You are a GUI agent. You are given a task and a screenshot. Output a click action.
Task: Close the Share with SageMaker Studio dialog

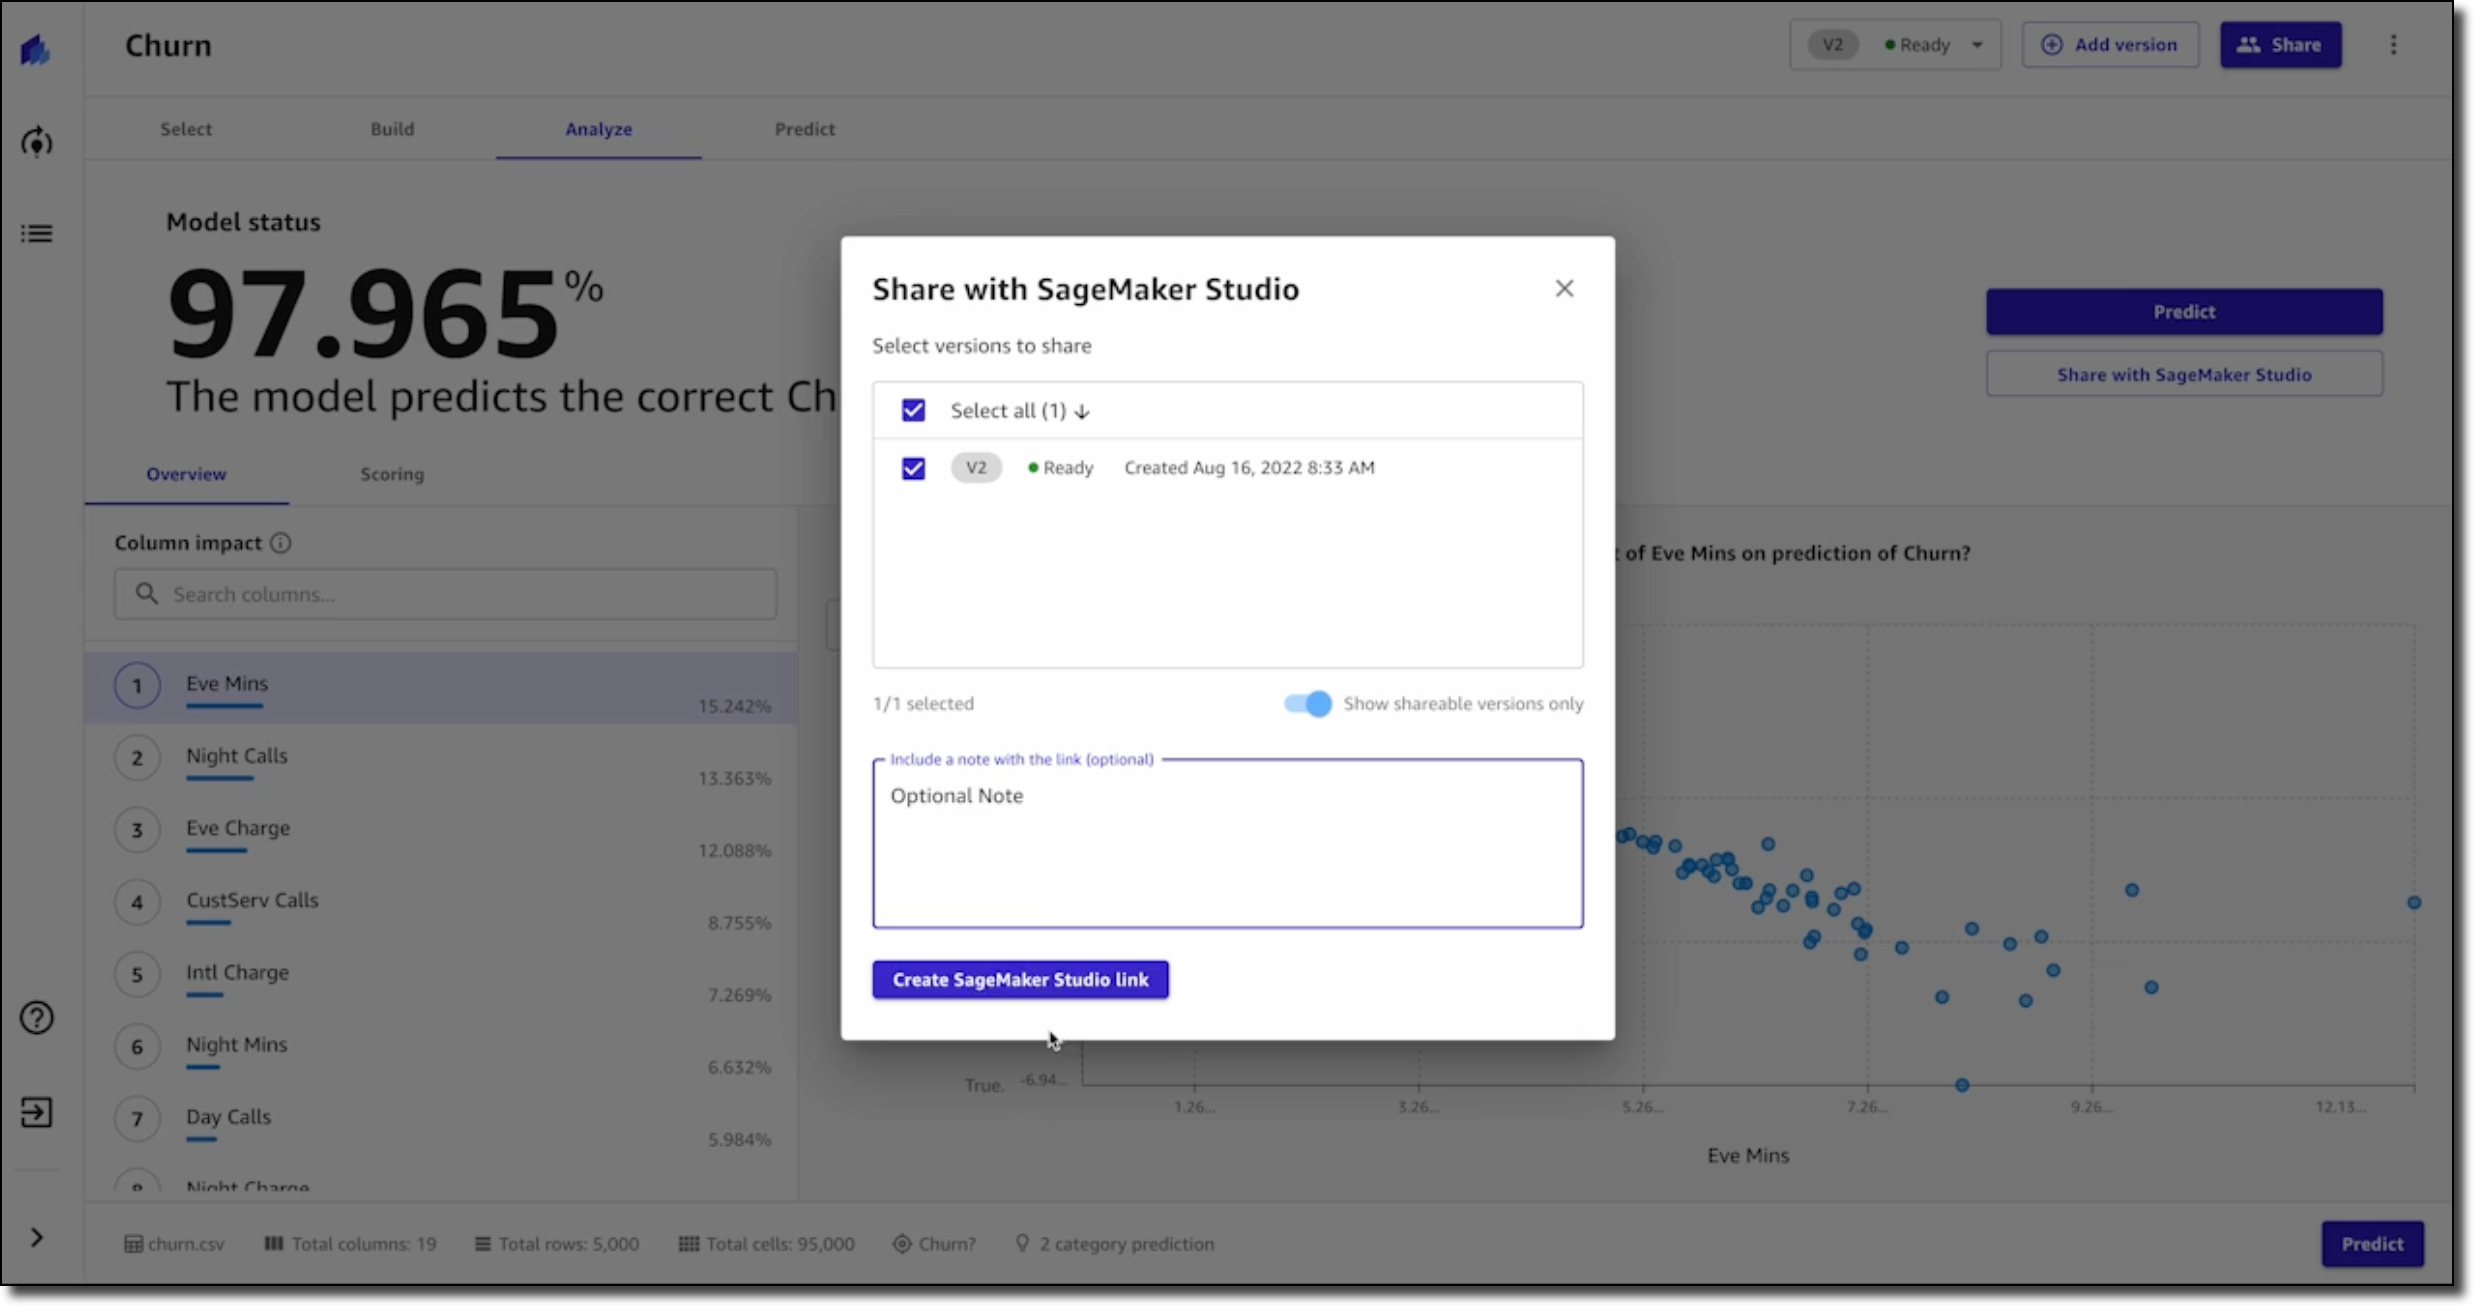tap(1564, 289)
